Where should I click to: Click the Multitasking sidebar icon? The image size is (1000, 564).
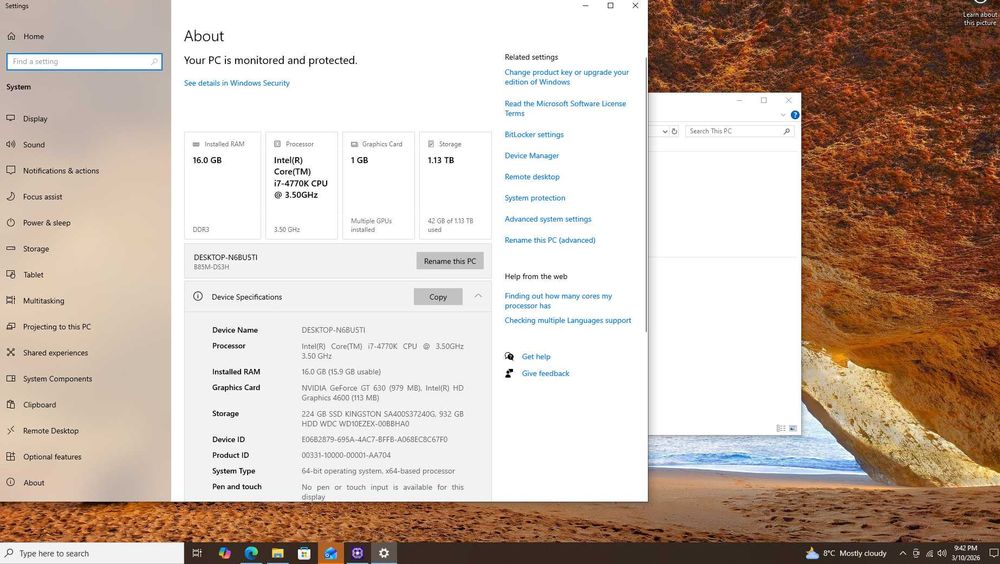click(11, 301)
